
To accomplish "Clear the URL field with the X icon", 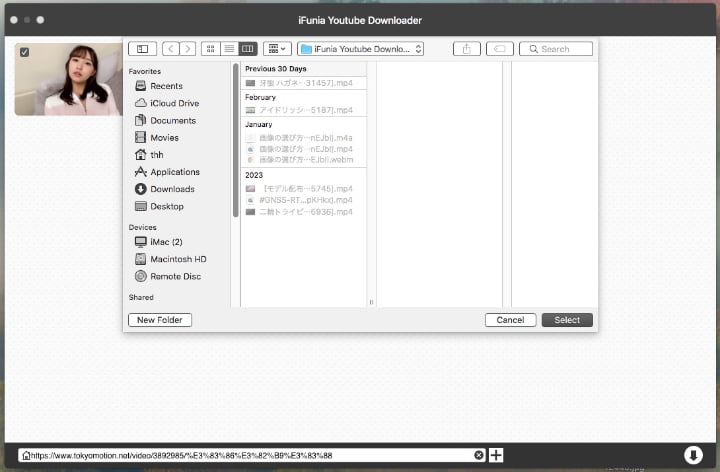I will tap(479, 455).
